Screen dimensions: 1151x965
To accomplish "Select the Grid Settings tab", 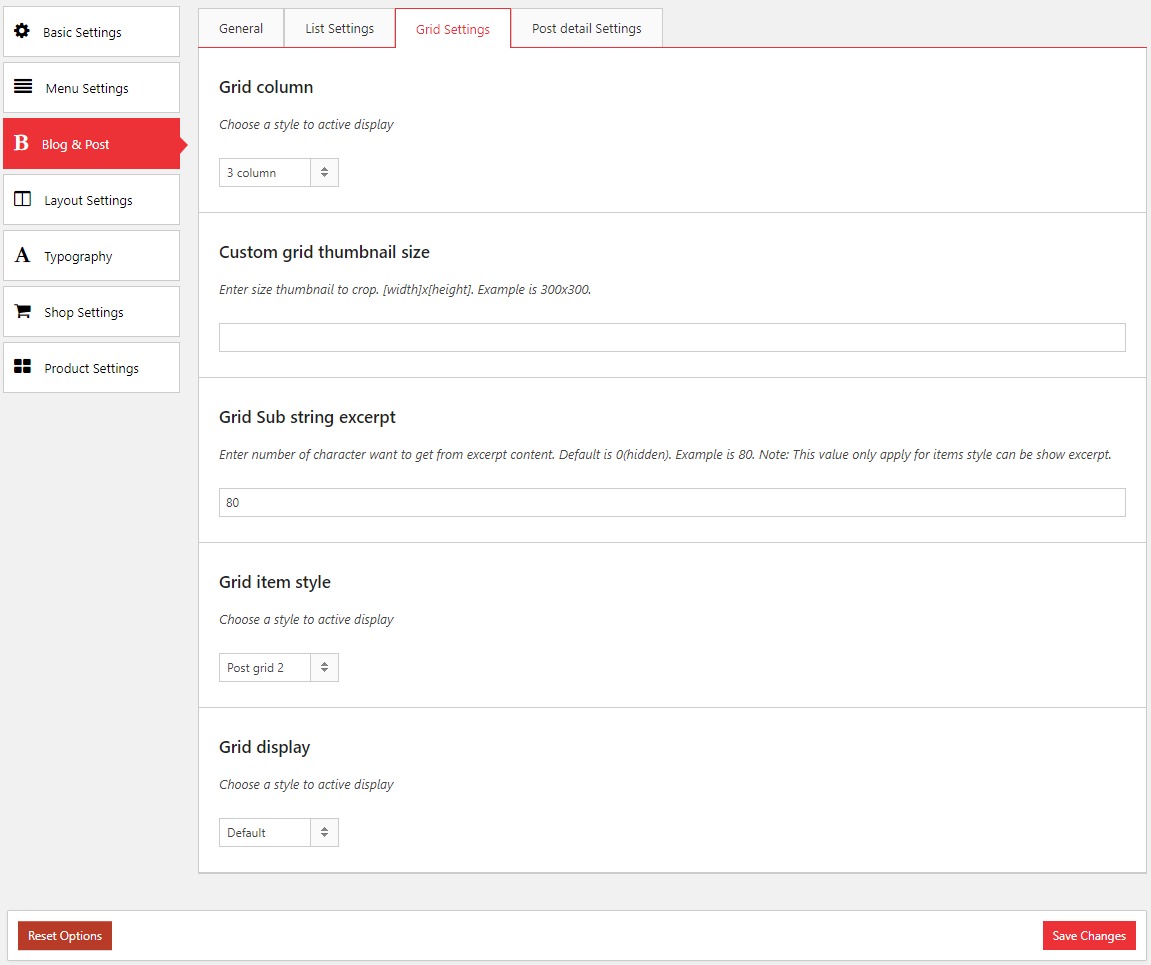I will click(x=452, y=29).
